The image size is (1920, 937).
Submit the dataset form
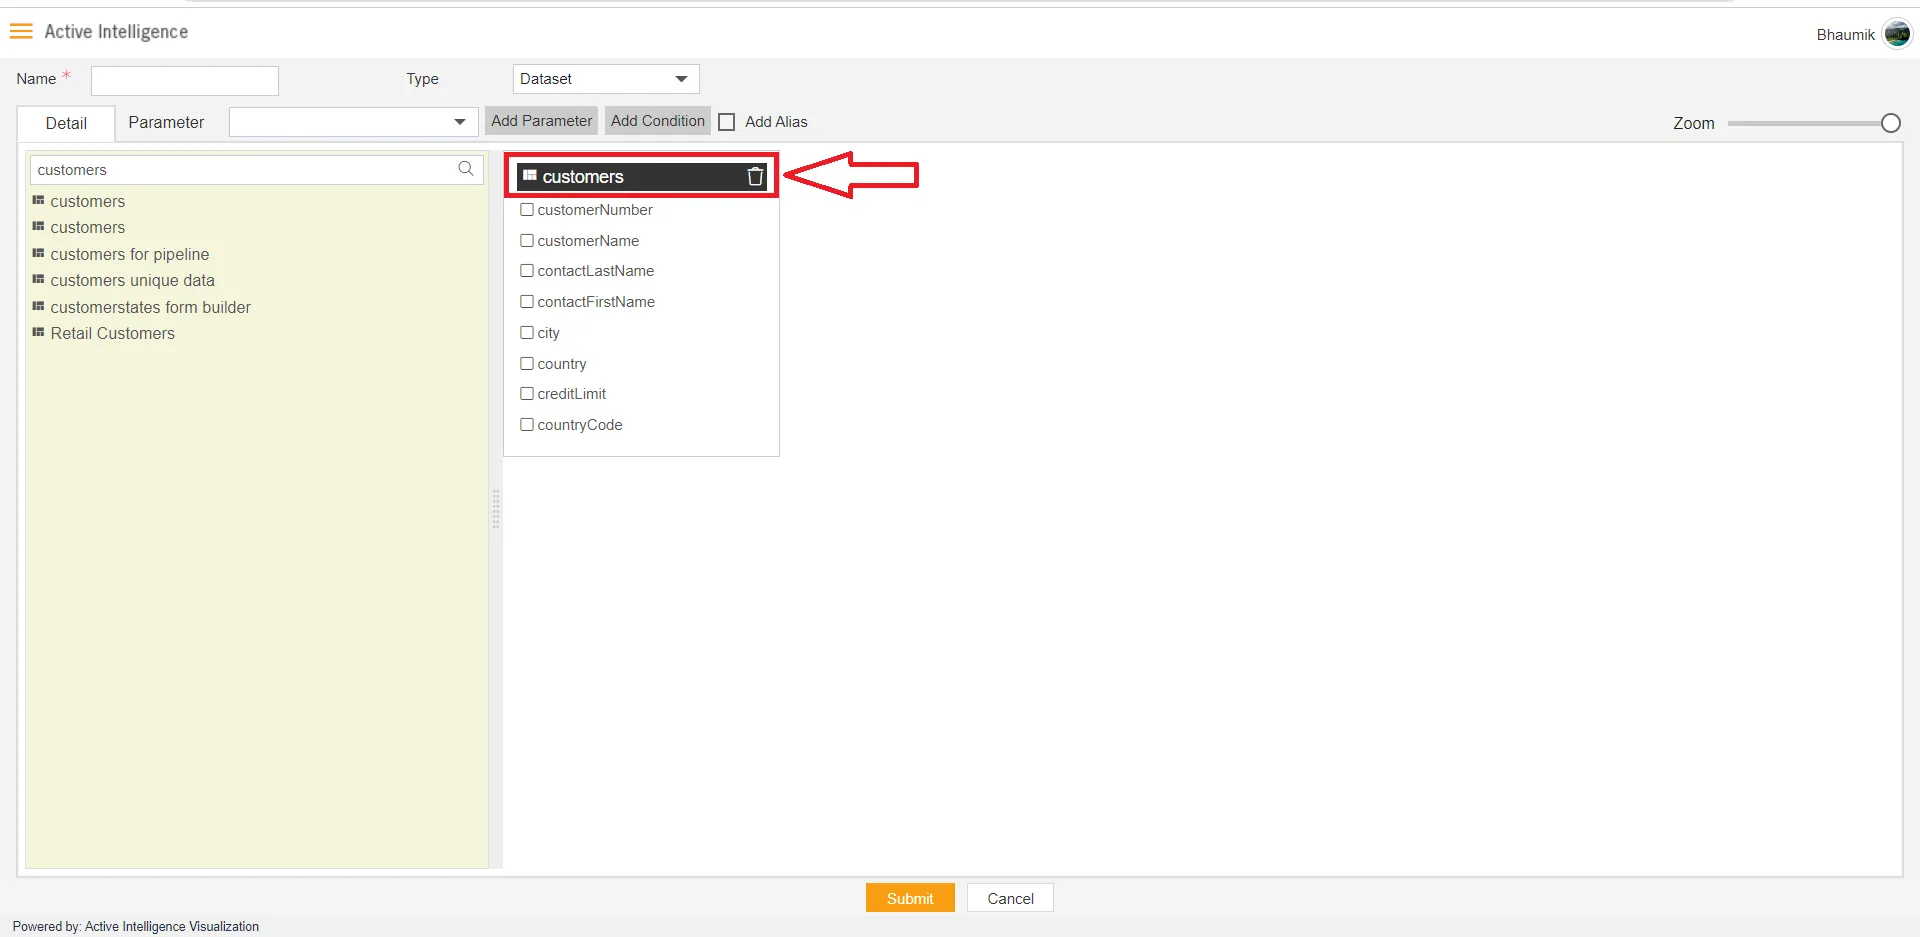(909, 898)
